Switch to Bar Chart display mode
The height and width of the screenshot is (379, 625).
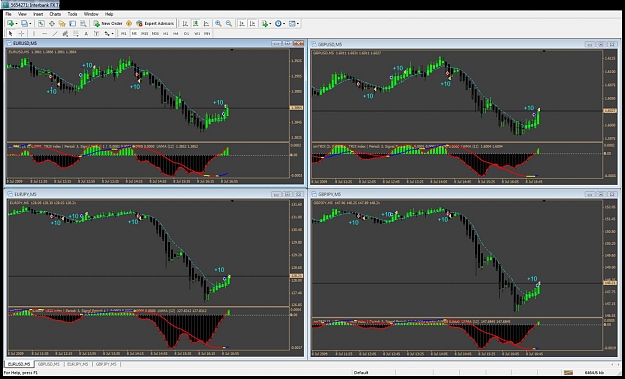(x=185, y=24)
